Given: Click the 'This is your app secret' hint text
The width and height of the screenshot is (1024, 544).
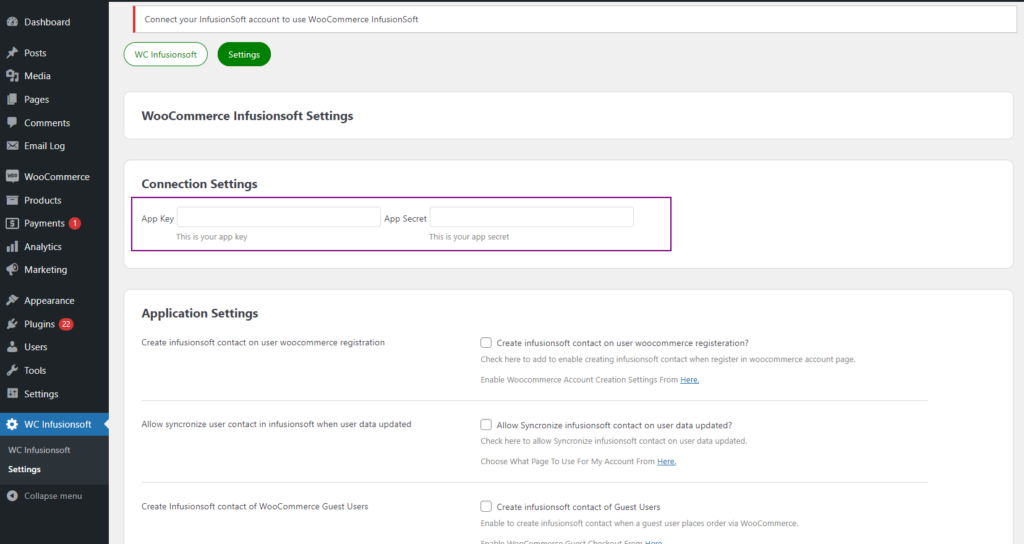Looking at the screenshot, I should (x=469, y=236).
